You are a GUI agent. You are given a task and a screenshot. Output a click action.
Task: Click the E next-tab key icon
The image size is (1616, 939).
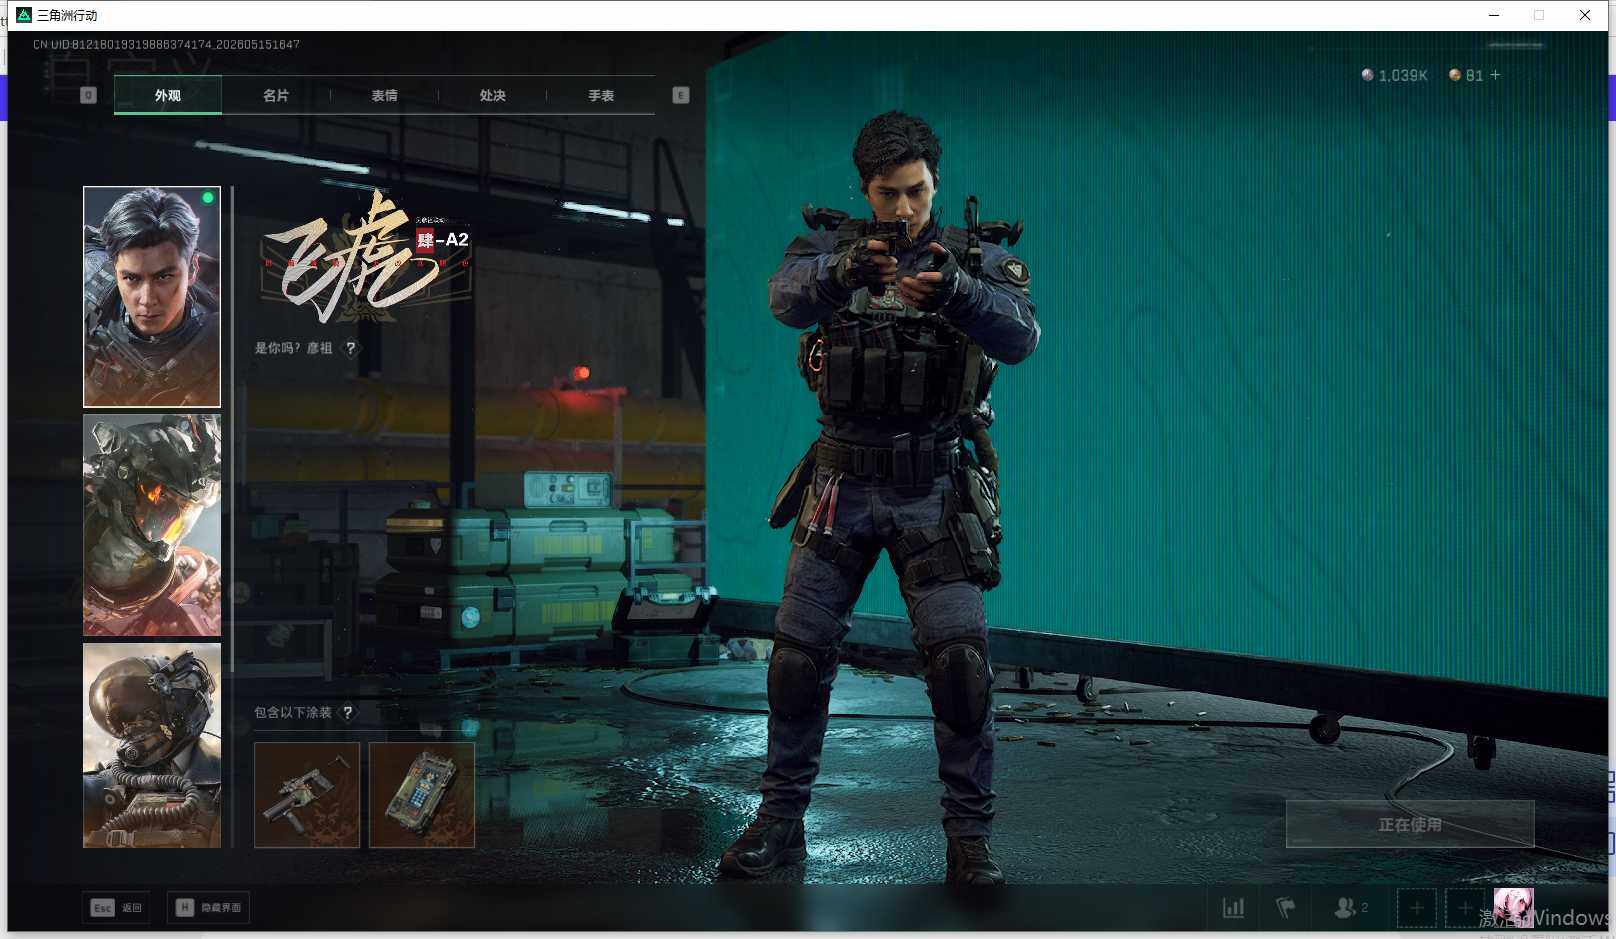tap(681, 95)
